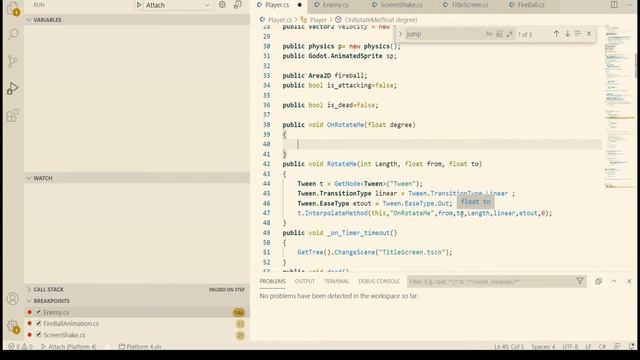
Task: Open the OnRotateMe method breadcrumb
Action: 376,20
